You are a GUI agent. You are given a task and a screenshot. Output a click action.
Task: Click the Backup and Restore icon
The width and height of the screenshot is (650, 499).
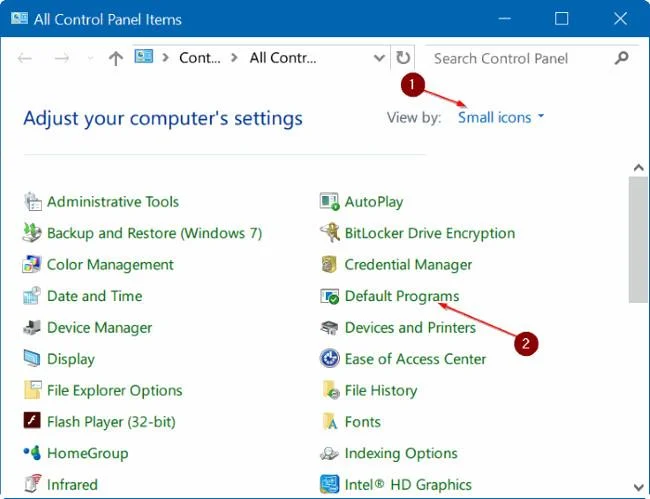point(32,233)
